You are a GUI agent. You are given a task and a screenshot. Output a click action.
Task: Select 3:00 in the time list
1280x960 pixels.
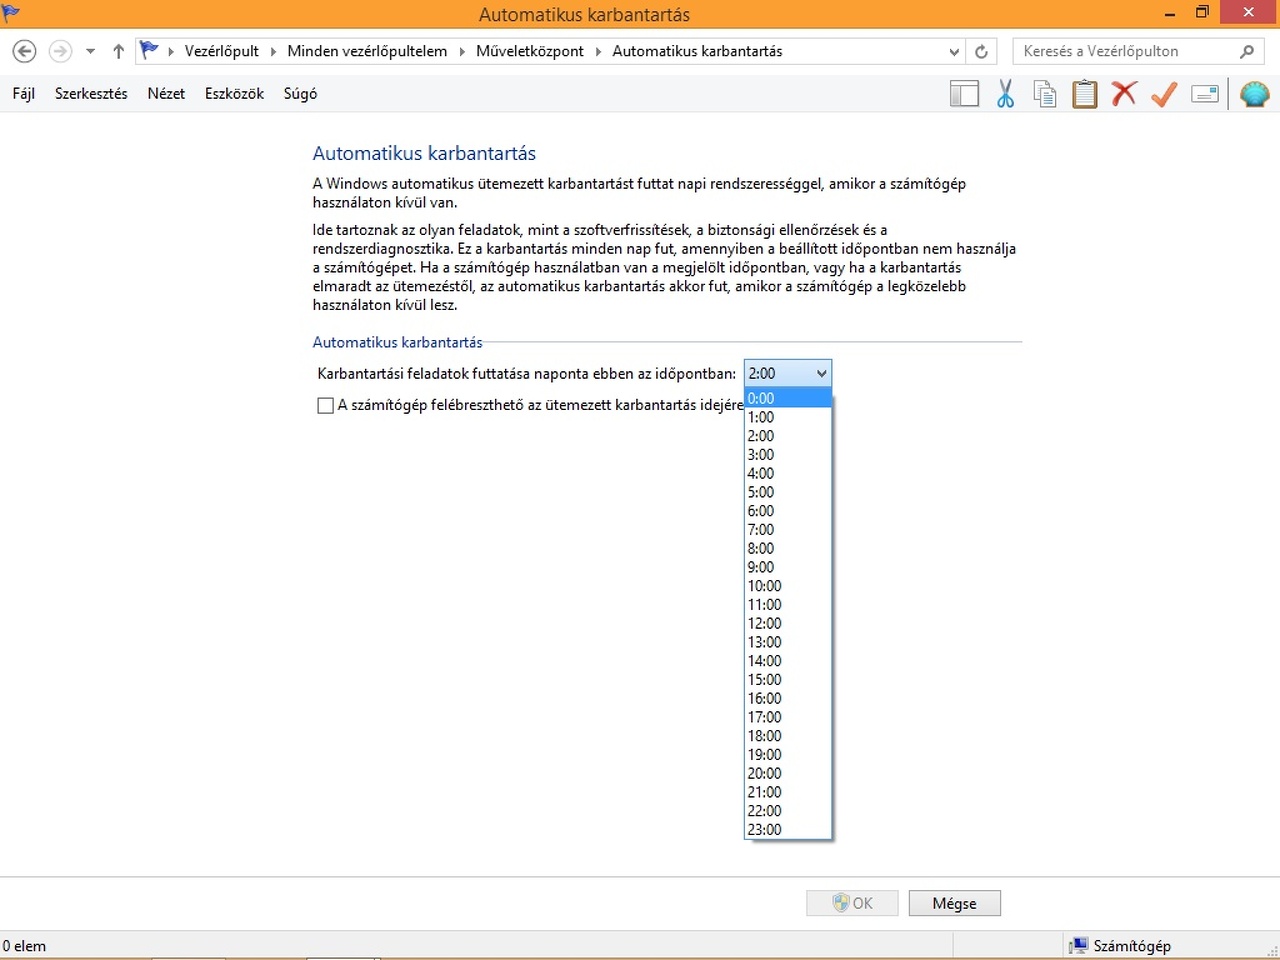pos(788,454)
